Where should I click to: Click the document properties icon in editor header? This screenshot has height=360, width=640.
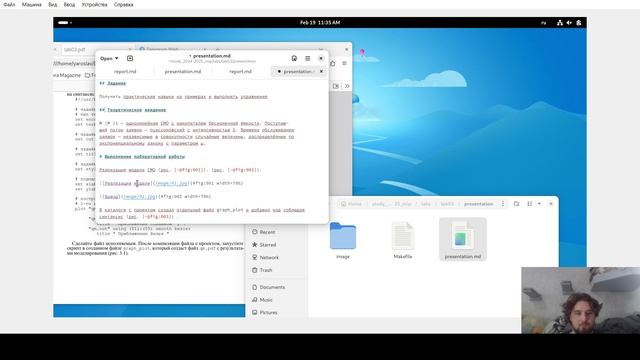point(294,58)
